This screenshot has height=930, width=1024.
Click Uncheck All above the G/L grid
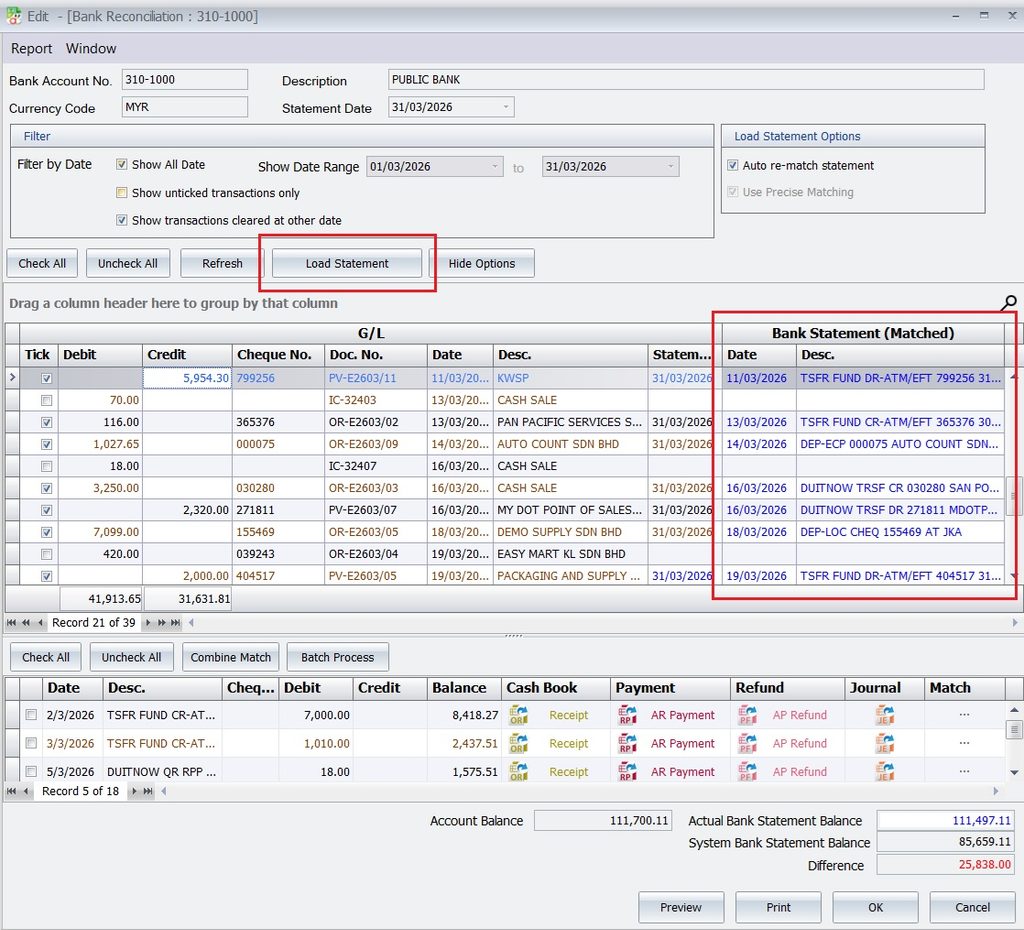(x=128, y=263)
